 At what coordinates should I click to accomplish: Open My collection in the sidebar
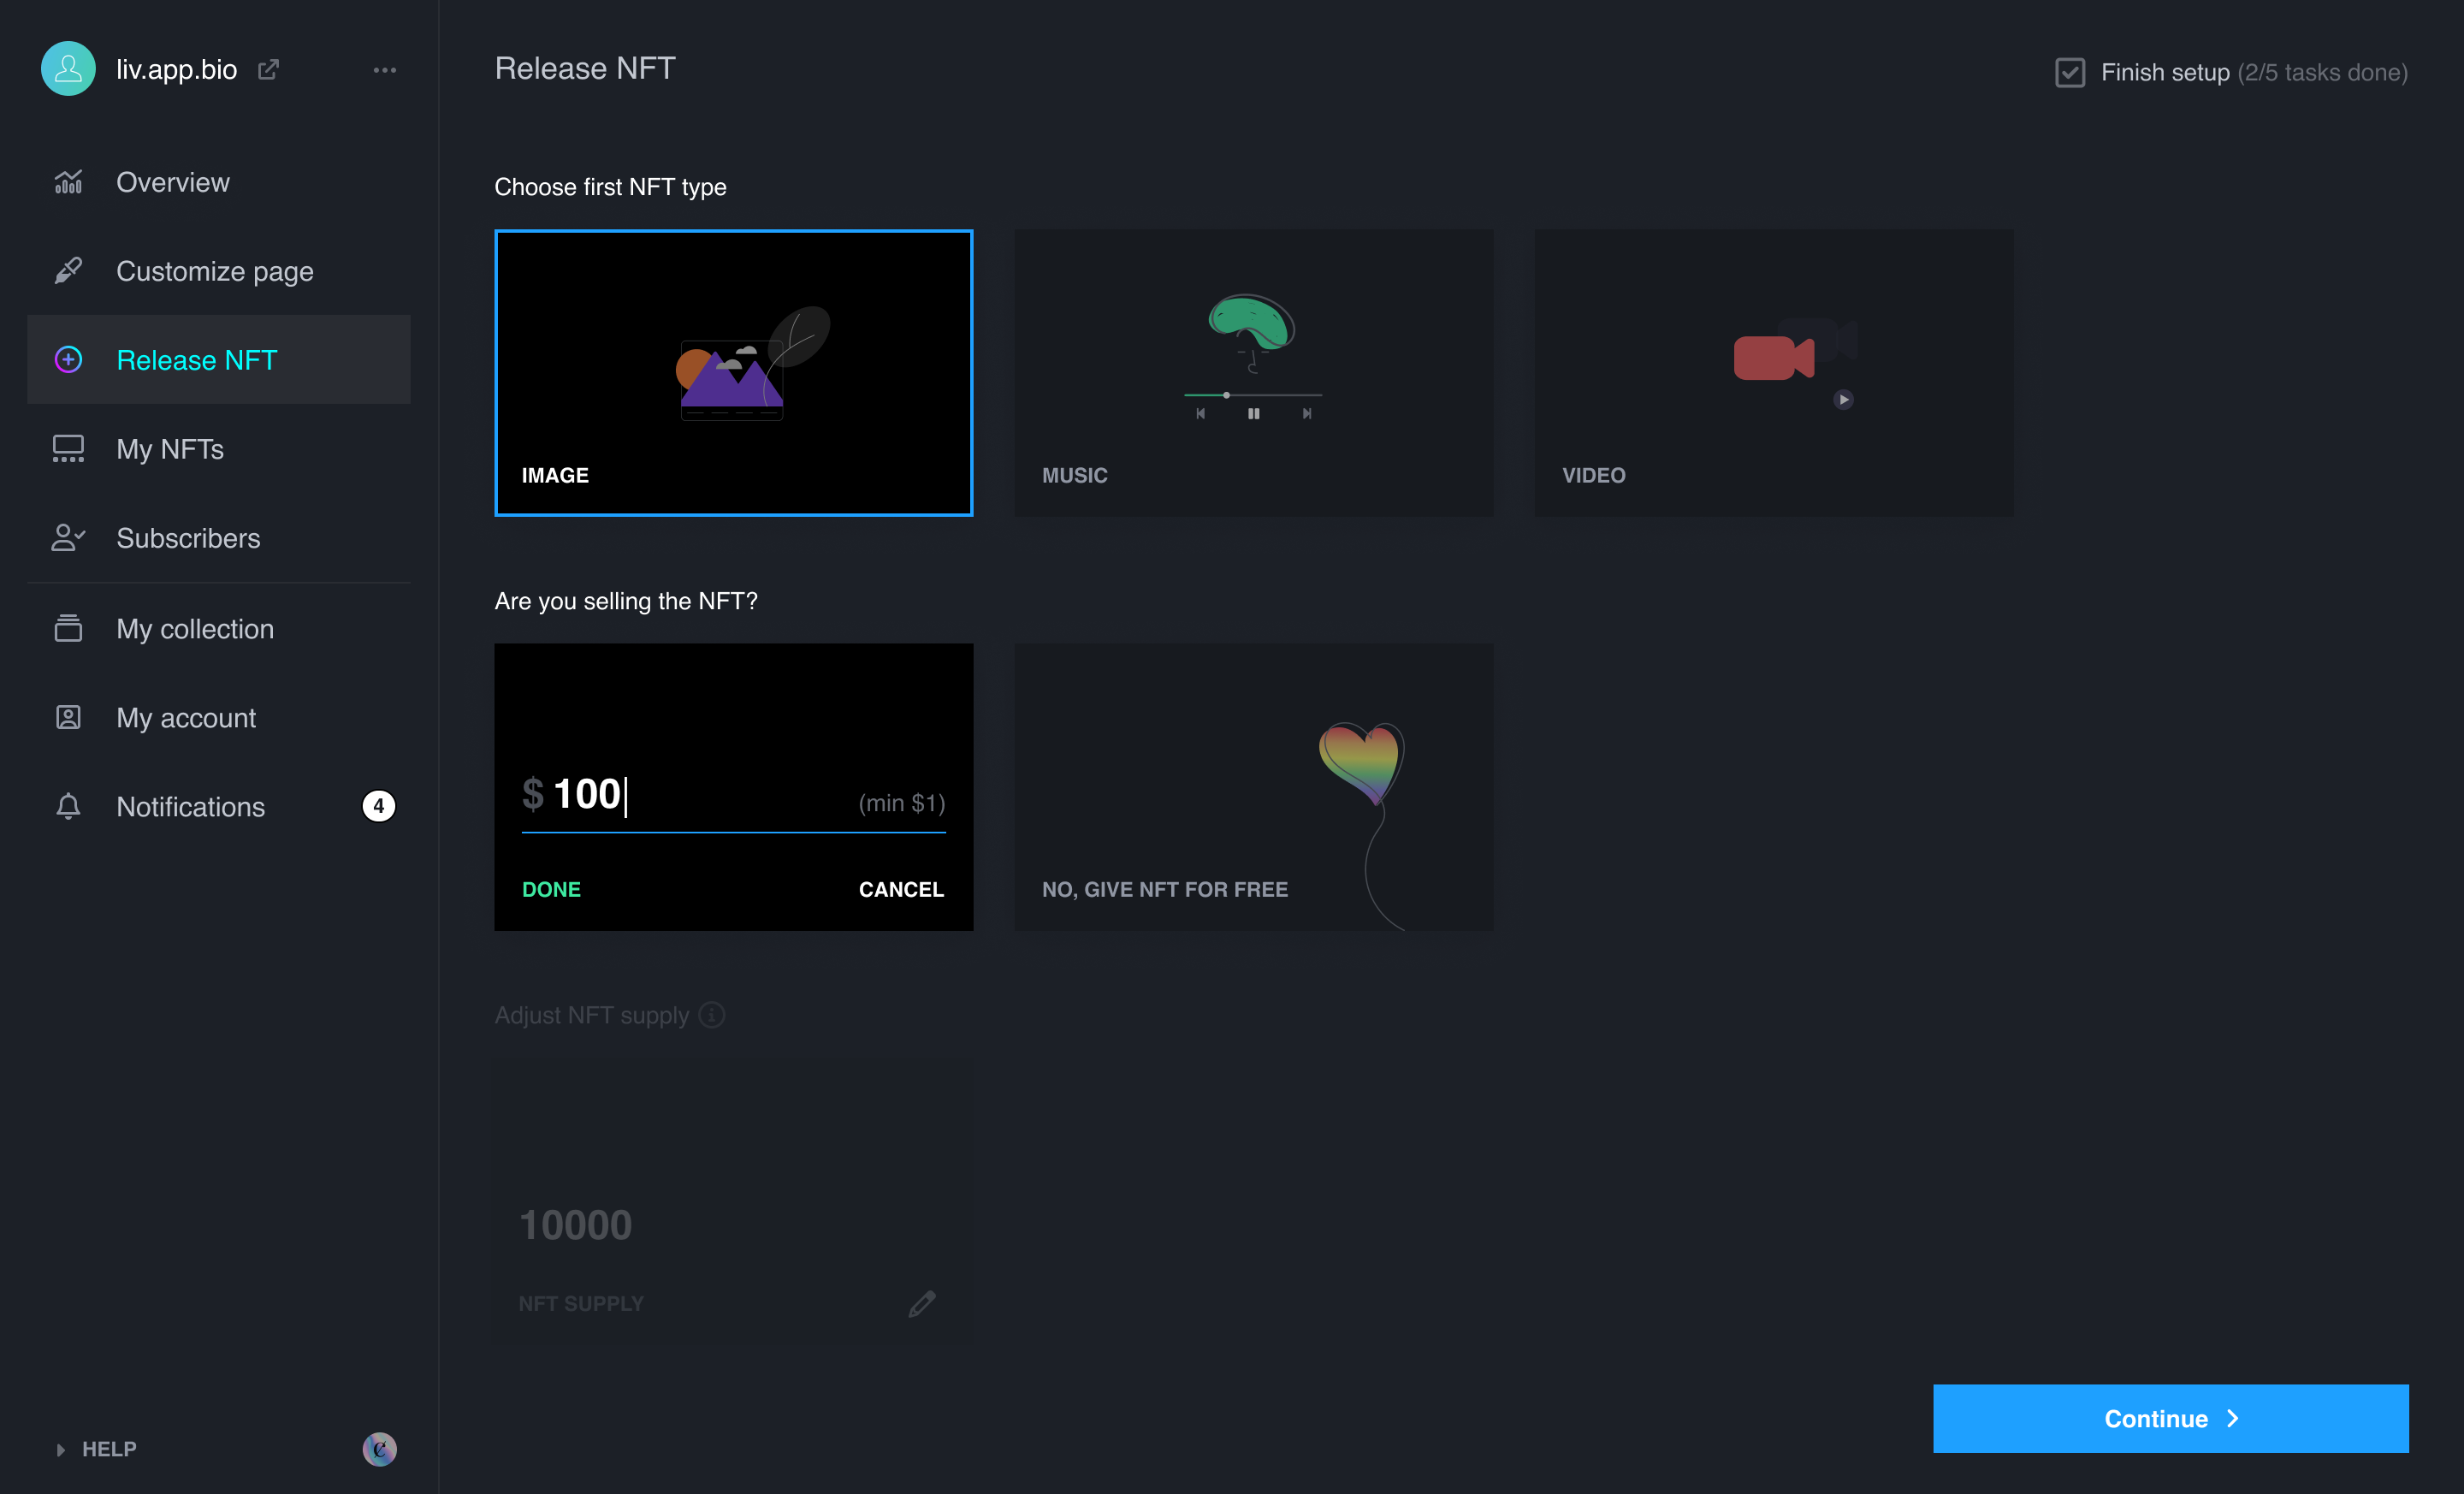pos(194,628)
